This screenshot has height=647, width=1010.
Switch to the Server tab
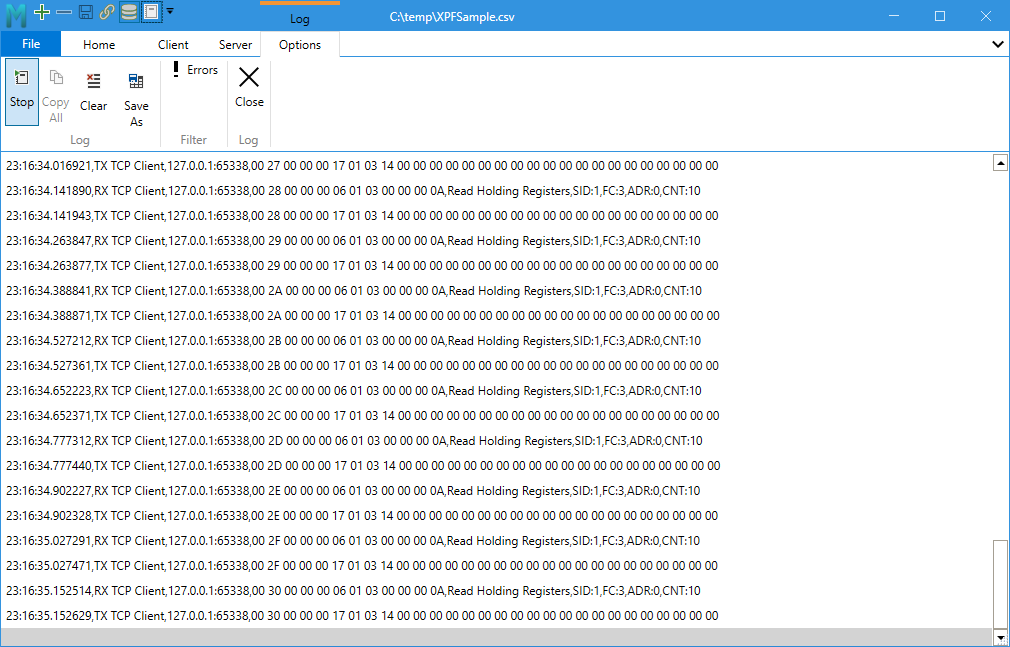235,44
